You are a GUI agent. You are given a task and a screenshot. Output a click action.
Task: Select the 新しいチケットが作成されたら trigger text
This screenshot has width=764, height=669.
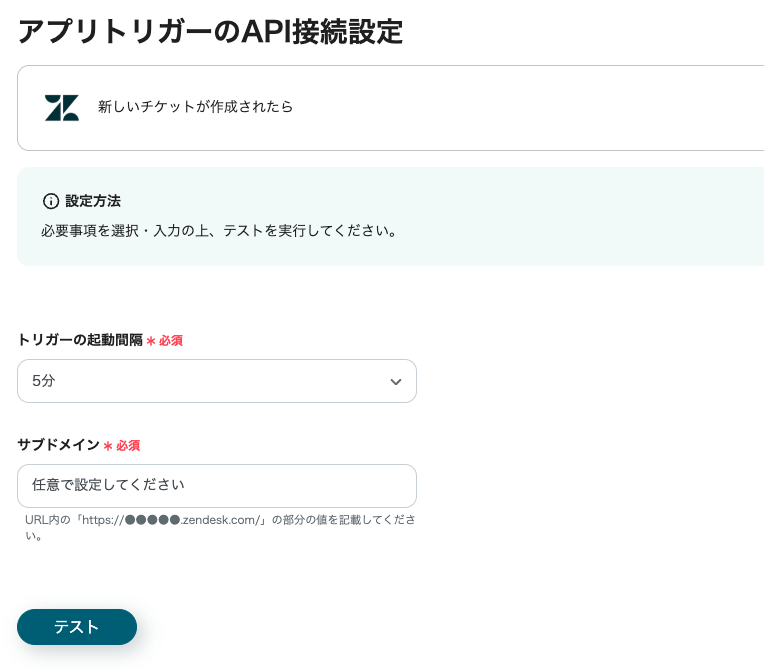coord(195,107)
